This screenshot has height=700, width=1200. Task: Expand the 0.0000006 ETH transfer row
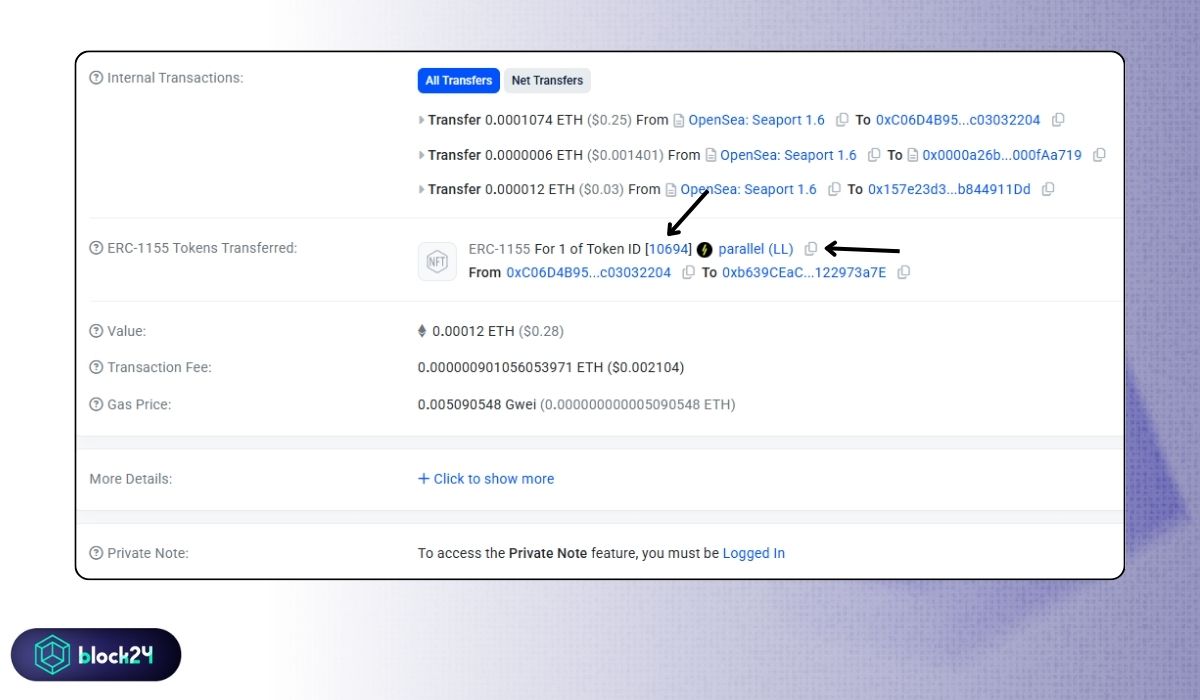[422, 155]
